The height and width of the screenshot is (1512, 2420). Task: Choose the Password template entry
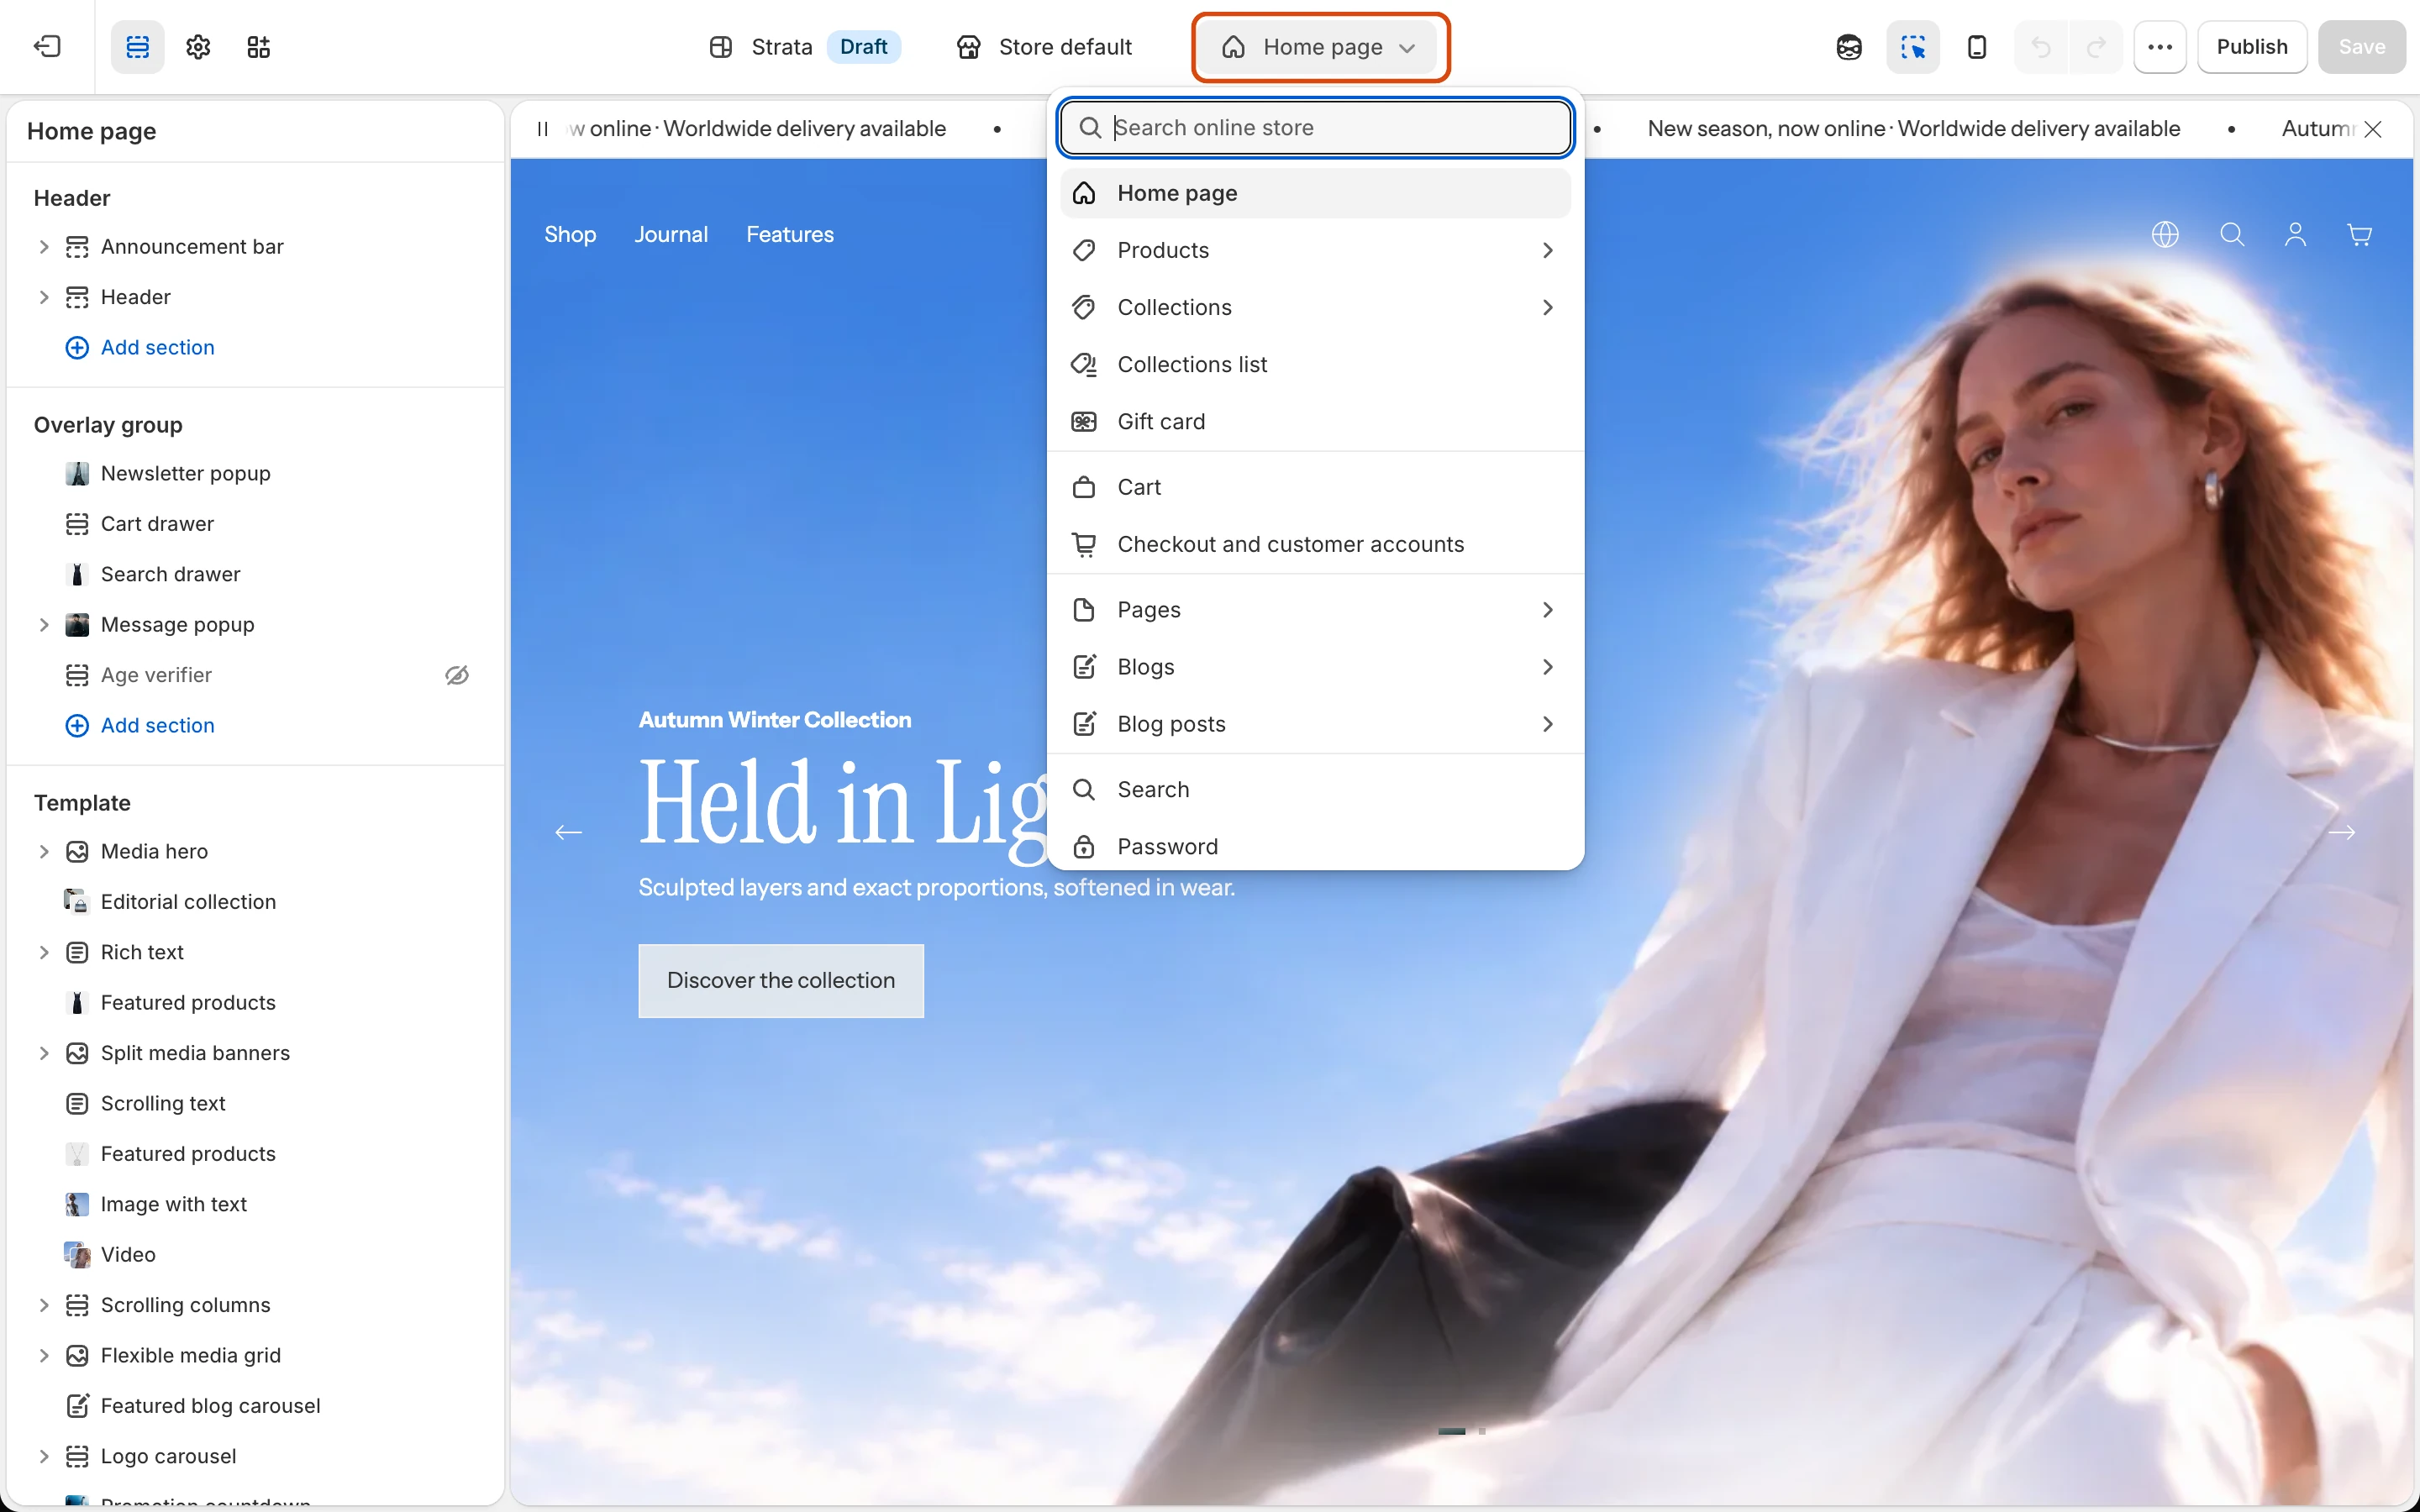pyautogui.click(x=1316, y=846)
